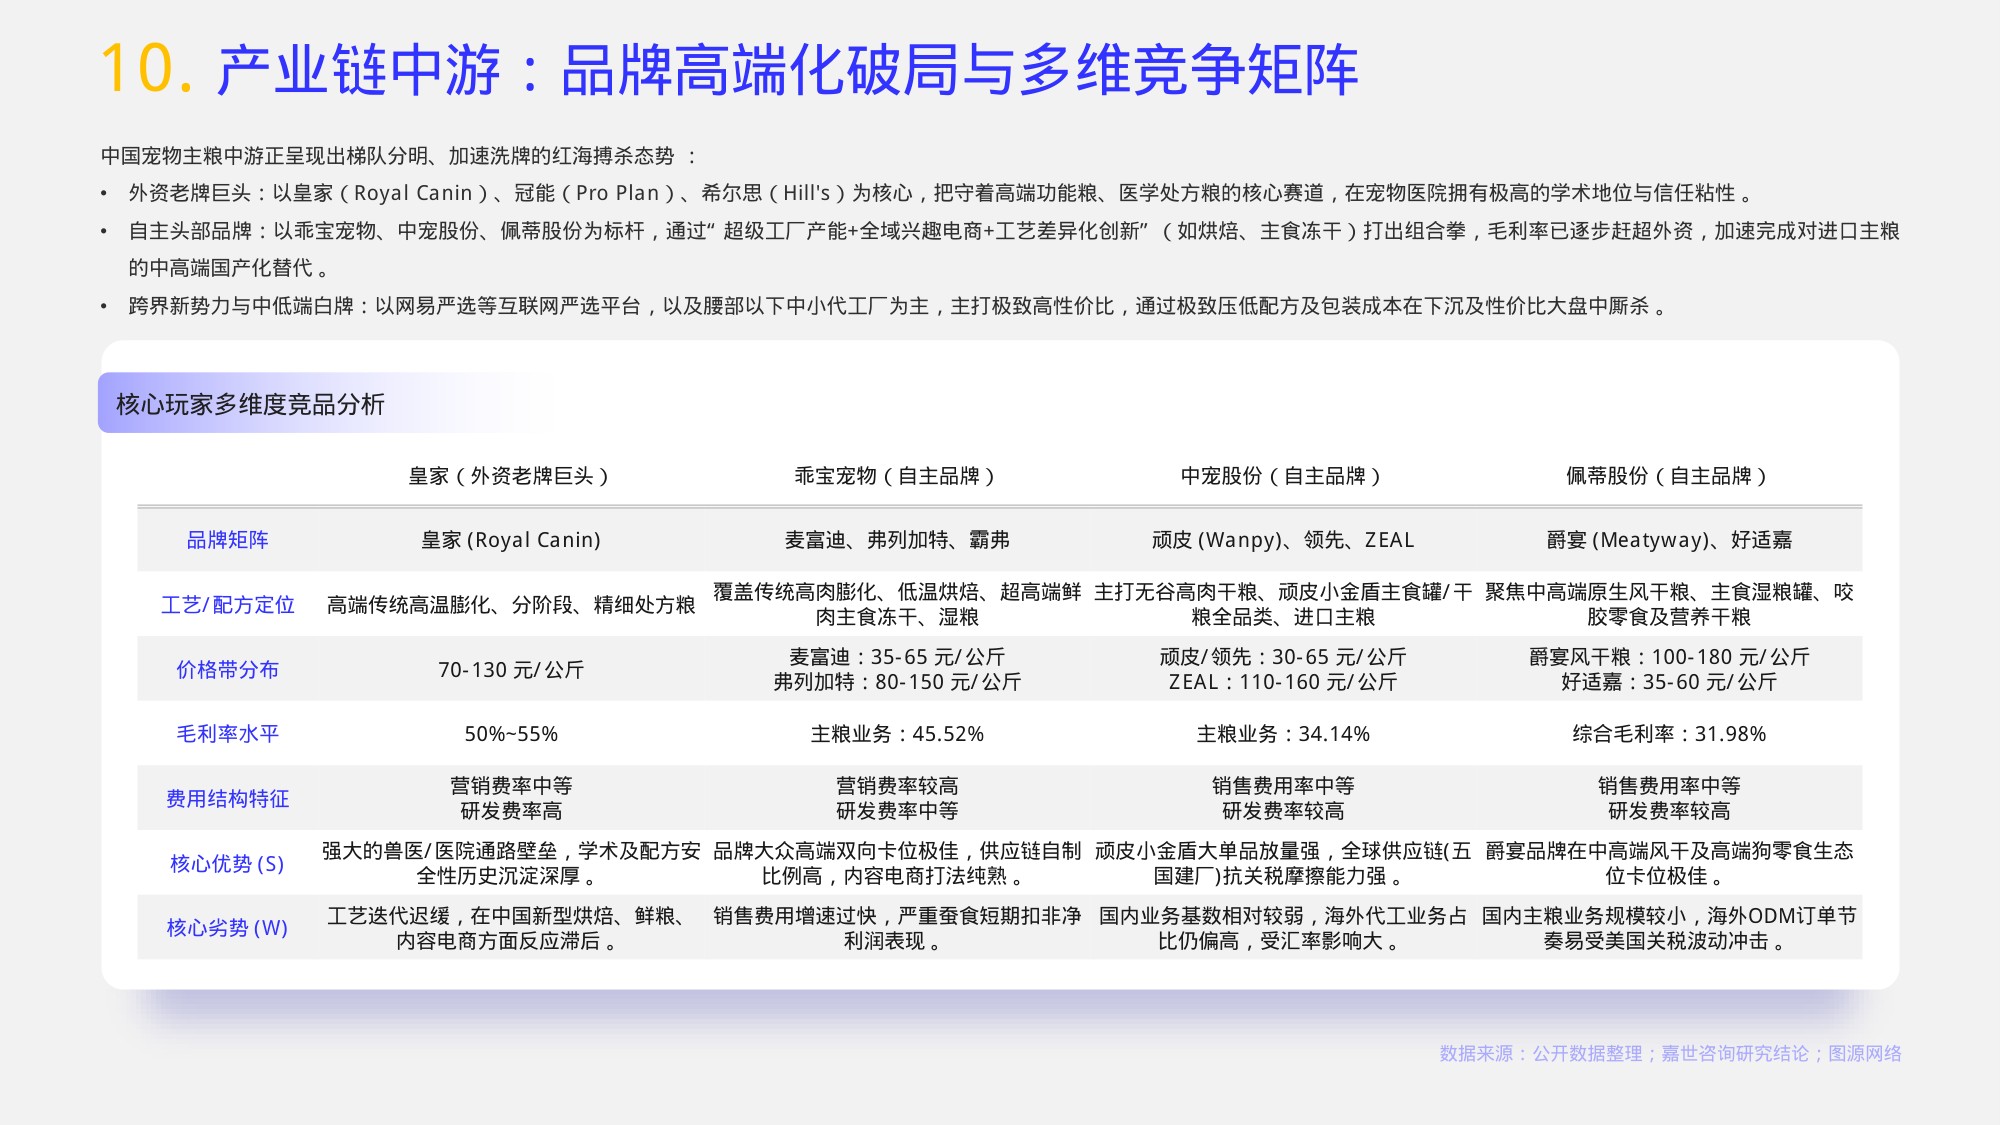The width and height of the screenshot is (2000, 1125).
Task: Select column header 皇家（外资老牌巨头）
Action: click(510, 476)
